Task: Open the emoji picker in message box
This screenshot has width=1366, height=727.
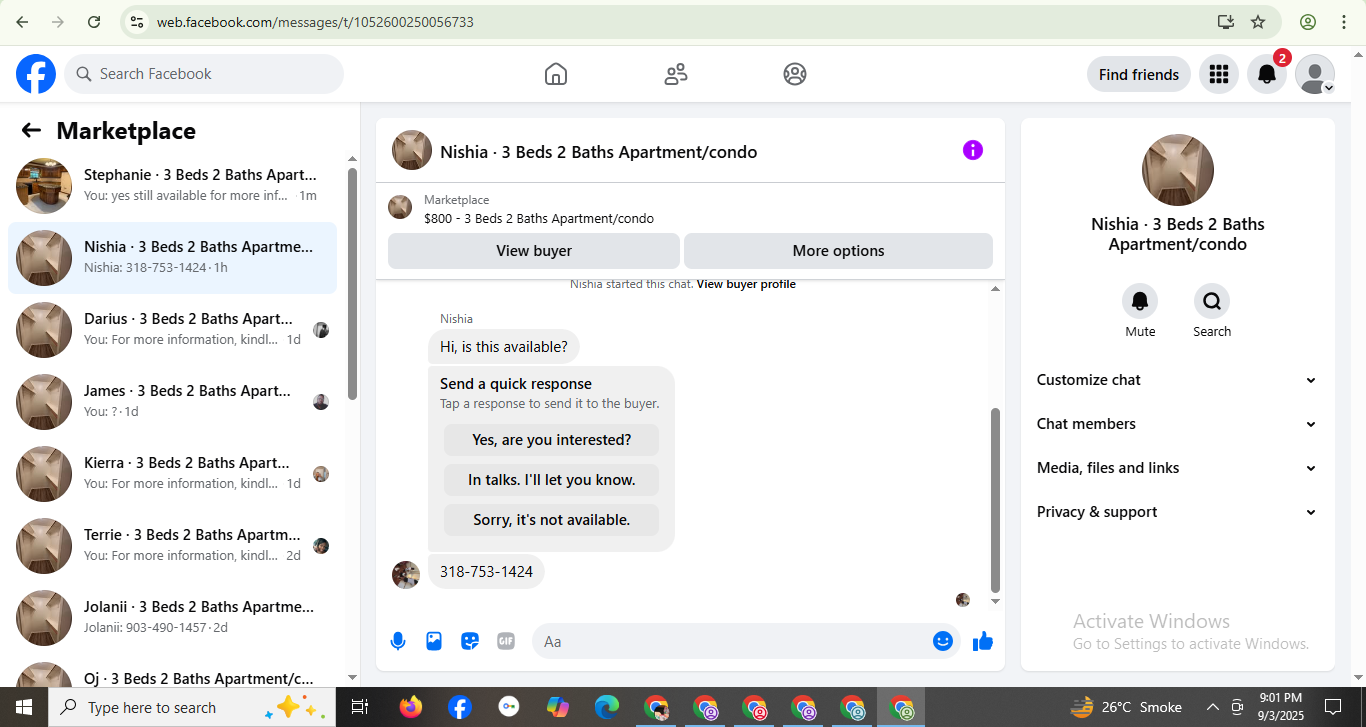Action: coord(943,641)
